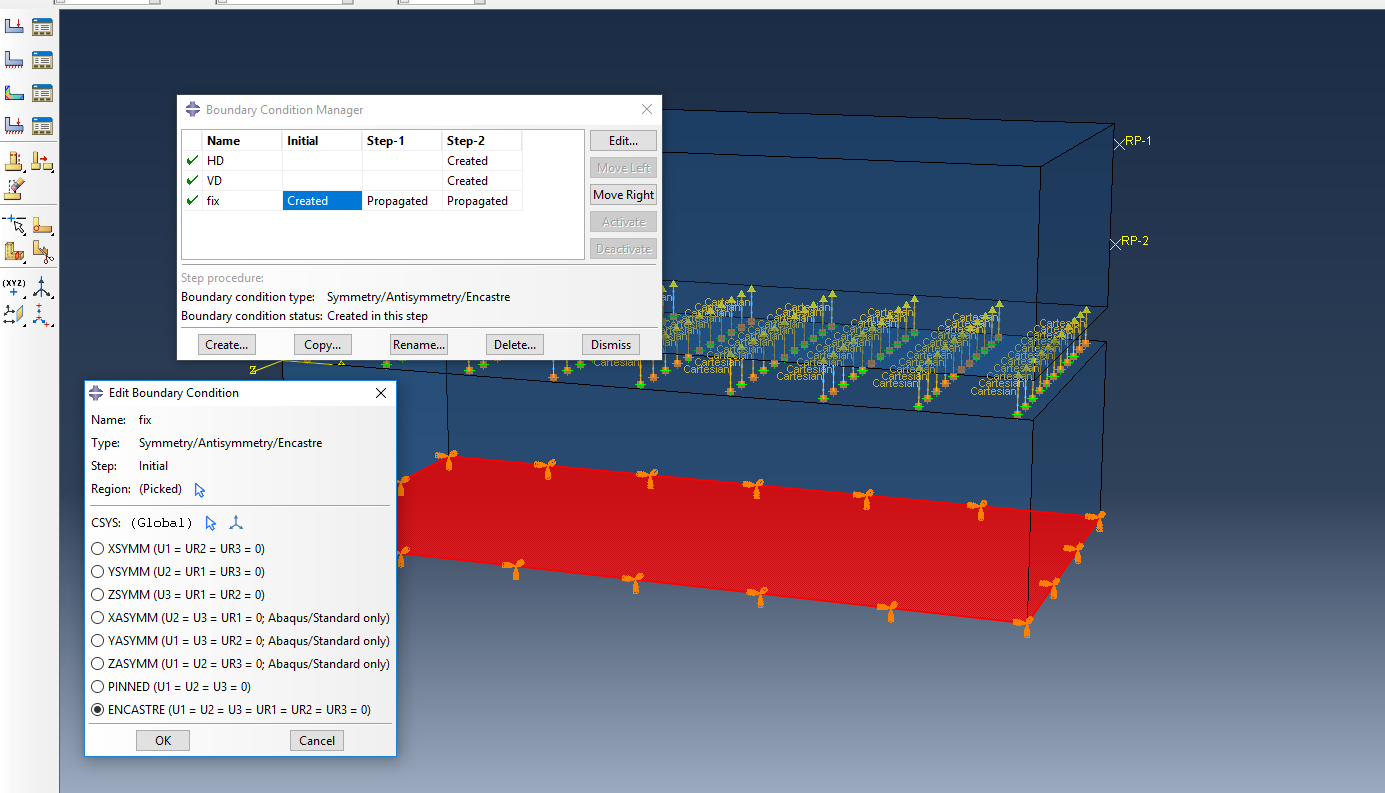The width and height of the screenshot is (1385, 793).
Task: Confirm the boundary condition with OK
Action: click(x=162, y=740)
